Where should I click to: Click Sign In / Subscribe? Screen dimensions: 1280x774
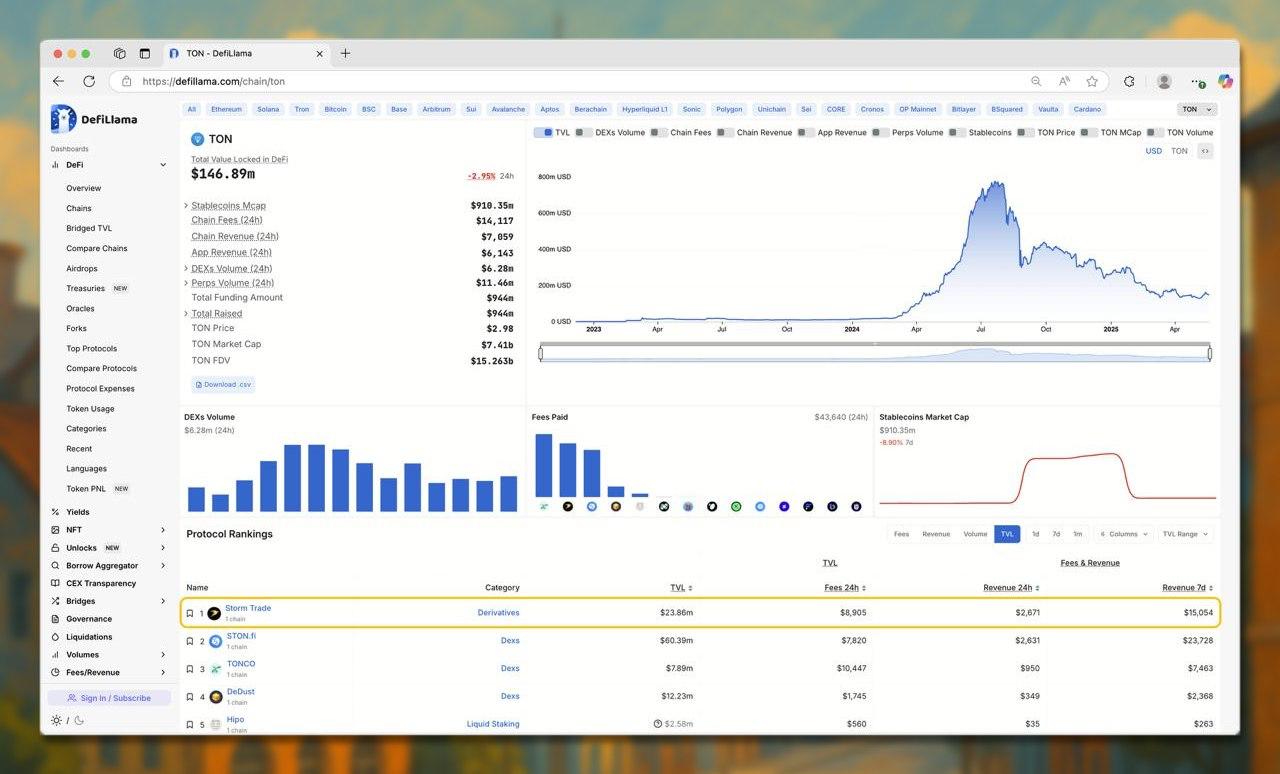(109, 698)
